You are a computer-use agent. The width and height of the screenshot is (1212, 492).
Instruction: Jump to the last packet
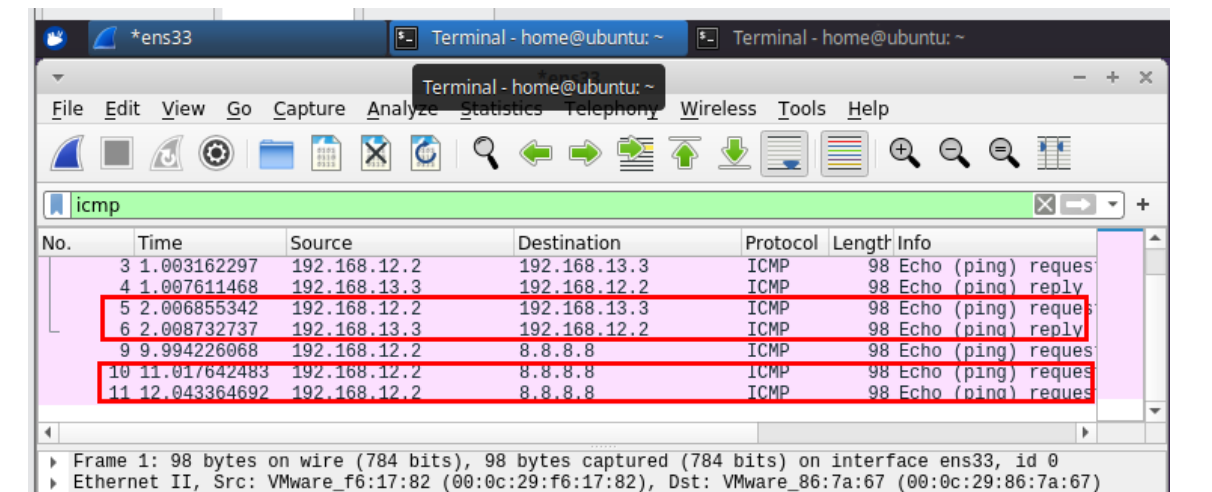[x=735, y=153]
